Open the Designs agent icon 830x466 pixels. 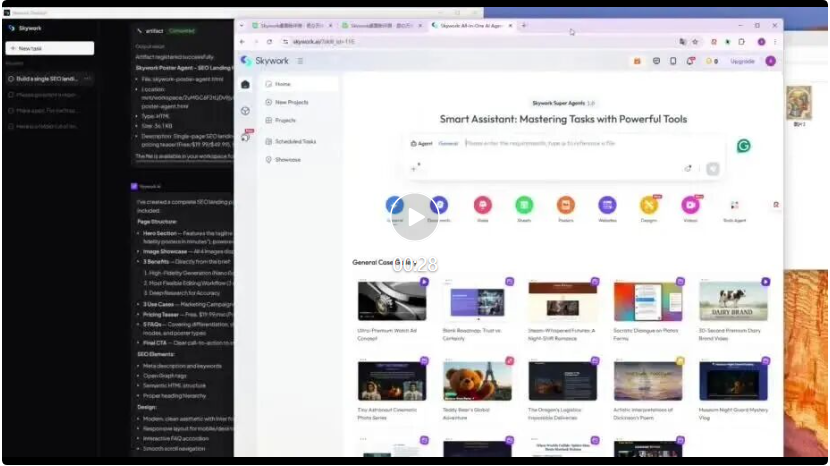[648, 204]
